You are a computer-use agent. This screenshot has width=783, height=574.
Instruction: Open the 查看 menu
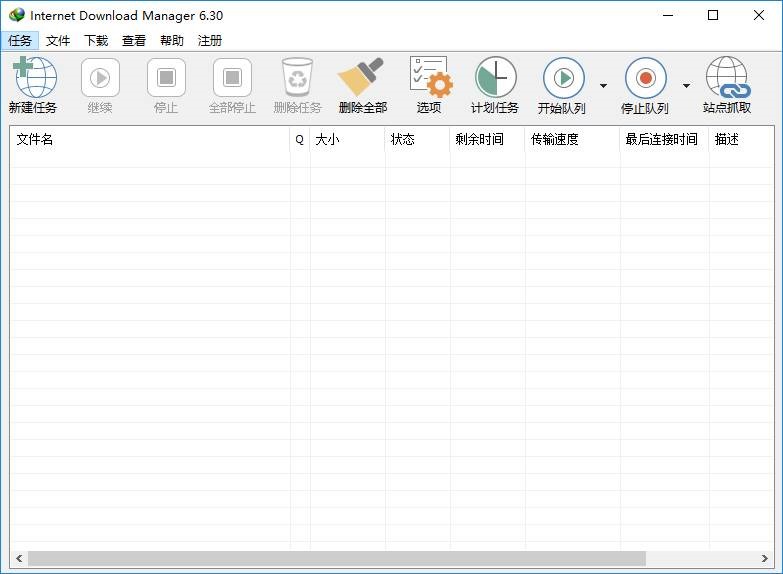click(134, 40)
